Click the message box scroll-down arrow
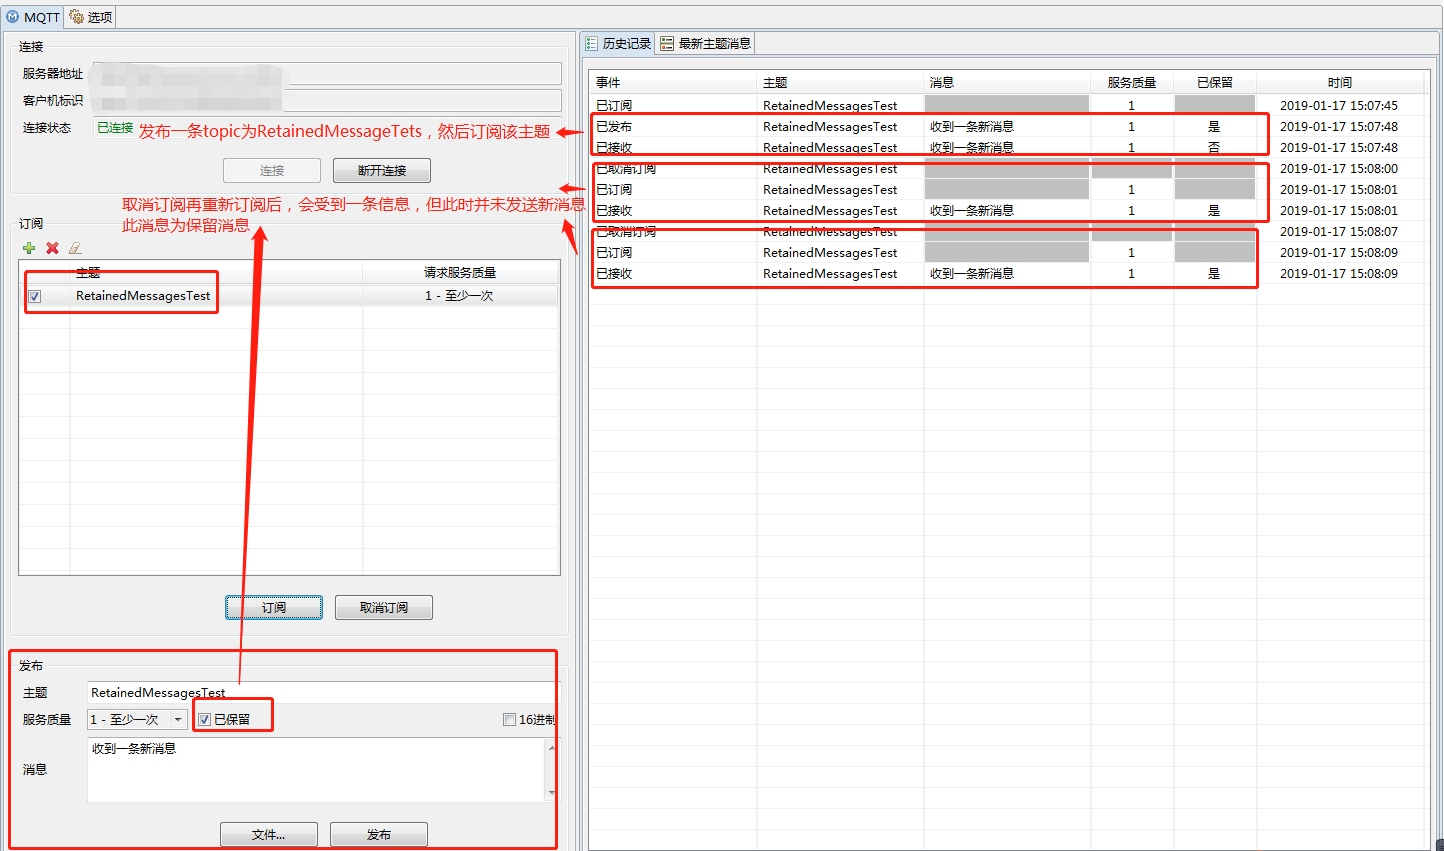This screenshot has width=1444, height=851. coord(552,794)
